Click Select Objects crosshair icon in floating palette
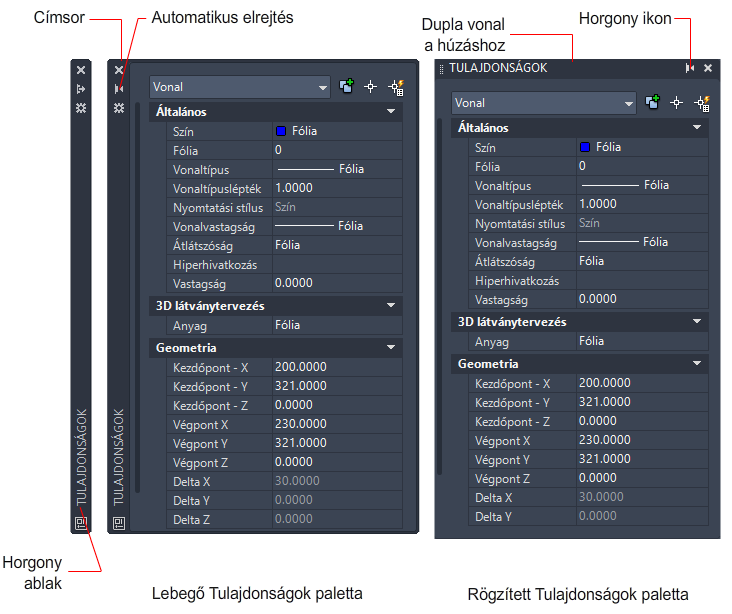The width and height of the screenshot is (732, 614). 371,86
